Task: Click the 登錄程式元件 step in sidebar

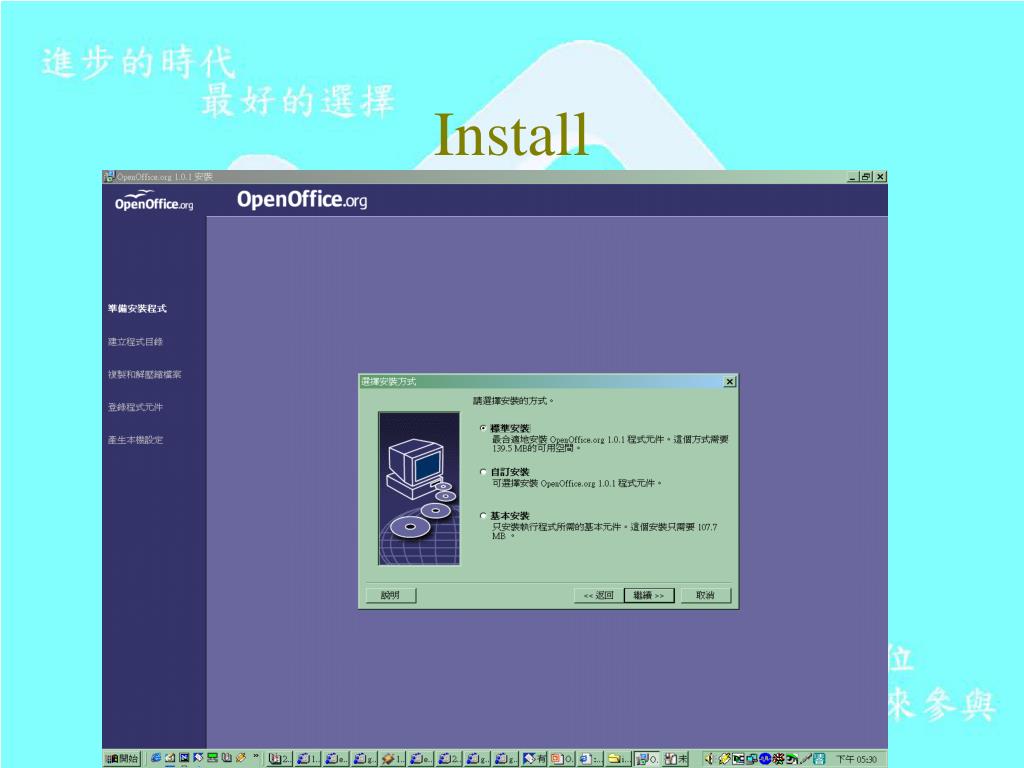Action: click(135, 407)
